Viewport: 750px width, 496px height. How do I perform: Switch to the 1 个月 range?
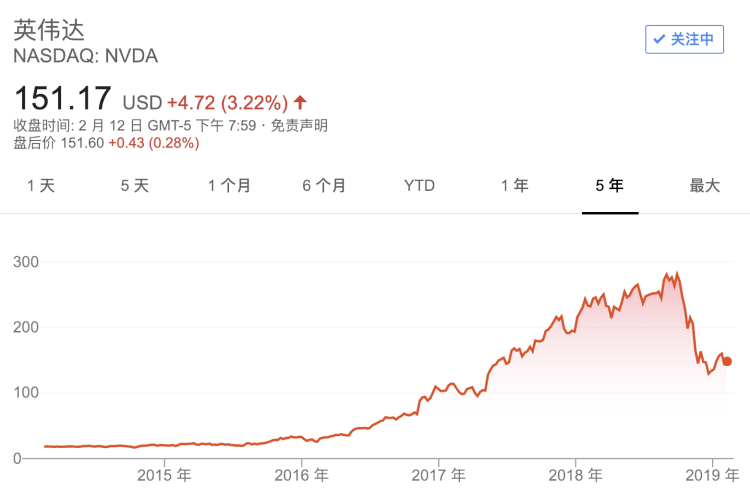point(229,186)
